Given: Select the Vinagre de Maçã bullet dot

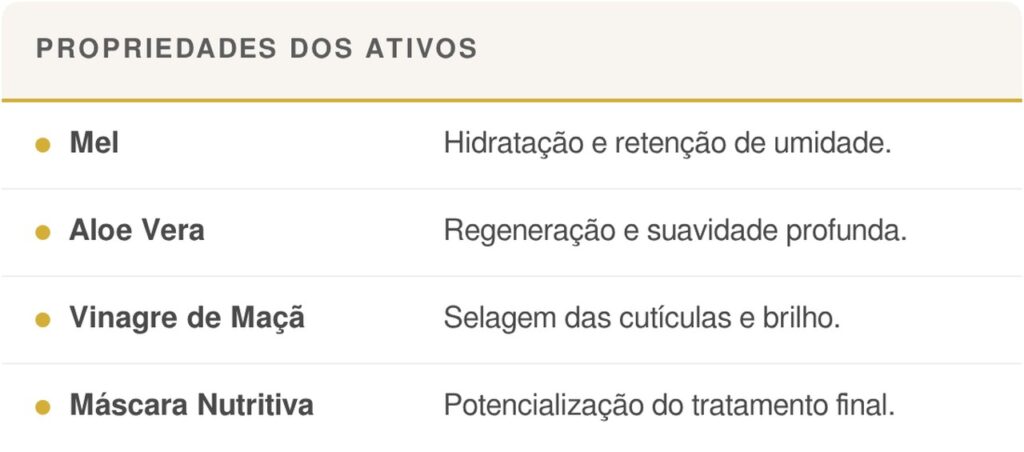Looking at the screenshot, I should tap(43, 320).
